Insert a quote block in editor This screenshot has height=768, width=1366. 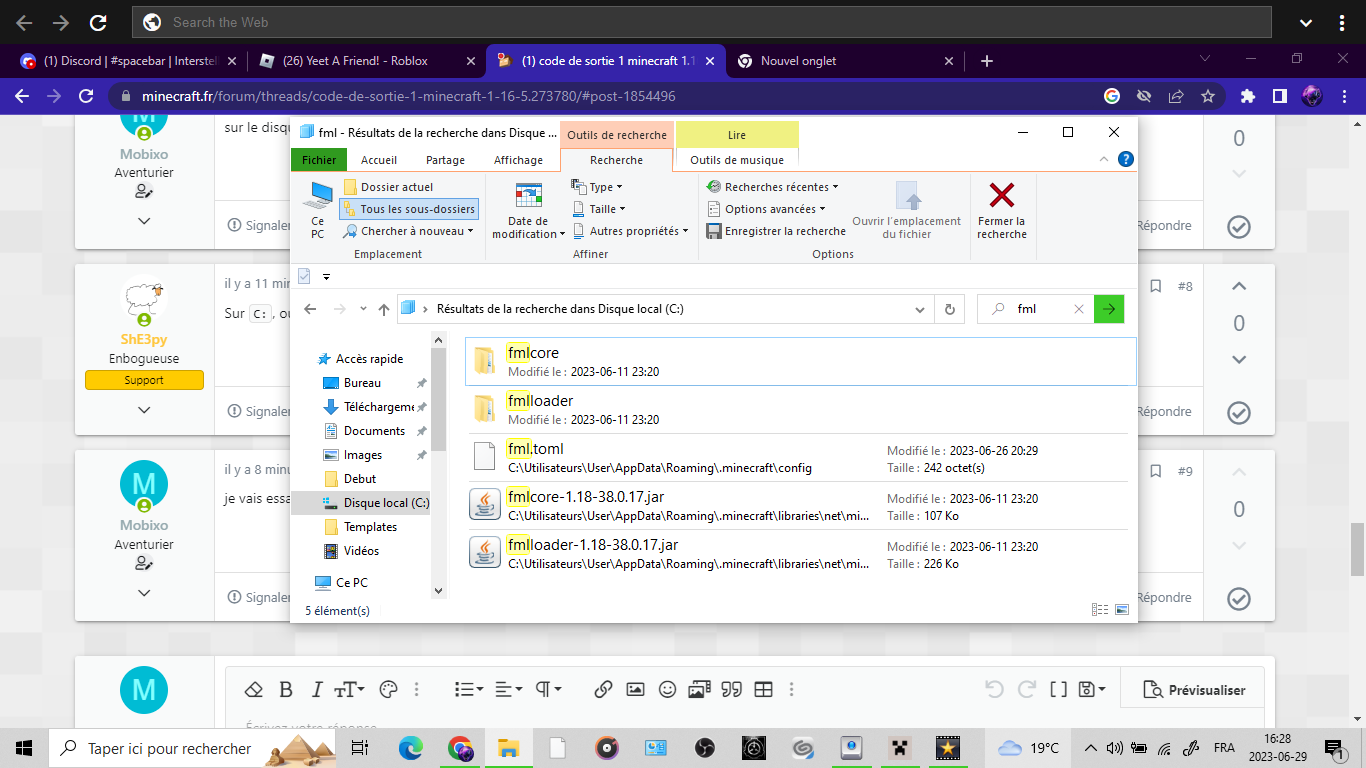click(x=731, y=689)
